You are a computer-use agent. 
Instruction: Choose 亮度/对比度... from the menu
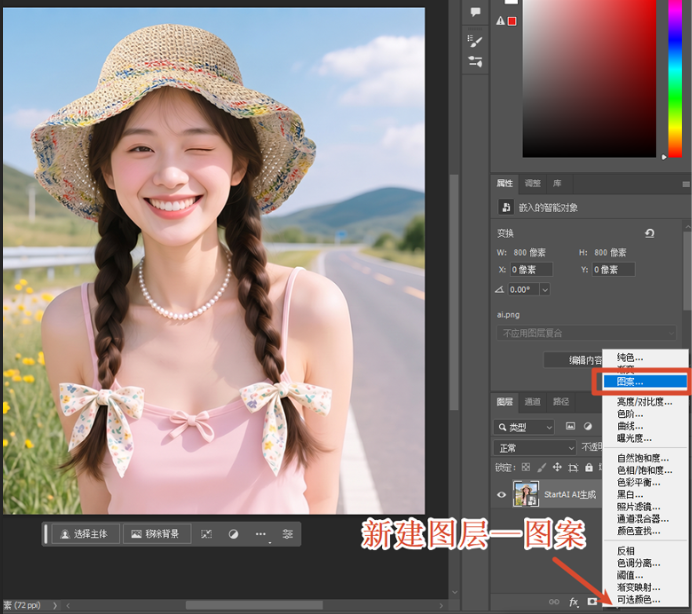click(x=645, y=402)
